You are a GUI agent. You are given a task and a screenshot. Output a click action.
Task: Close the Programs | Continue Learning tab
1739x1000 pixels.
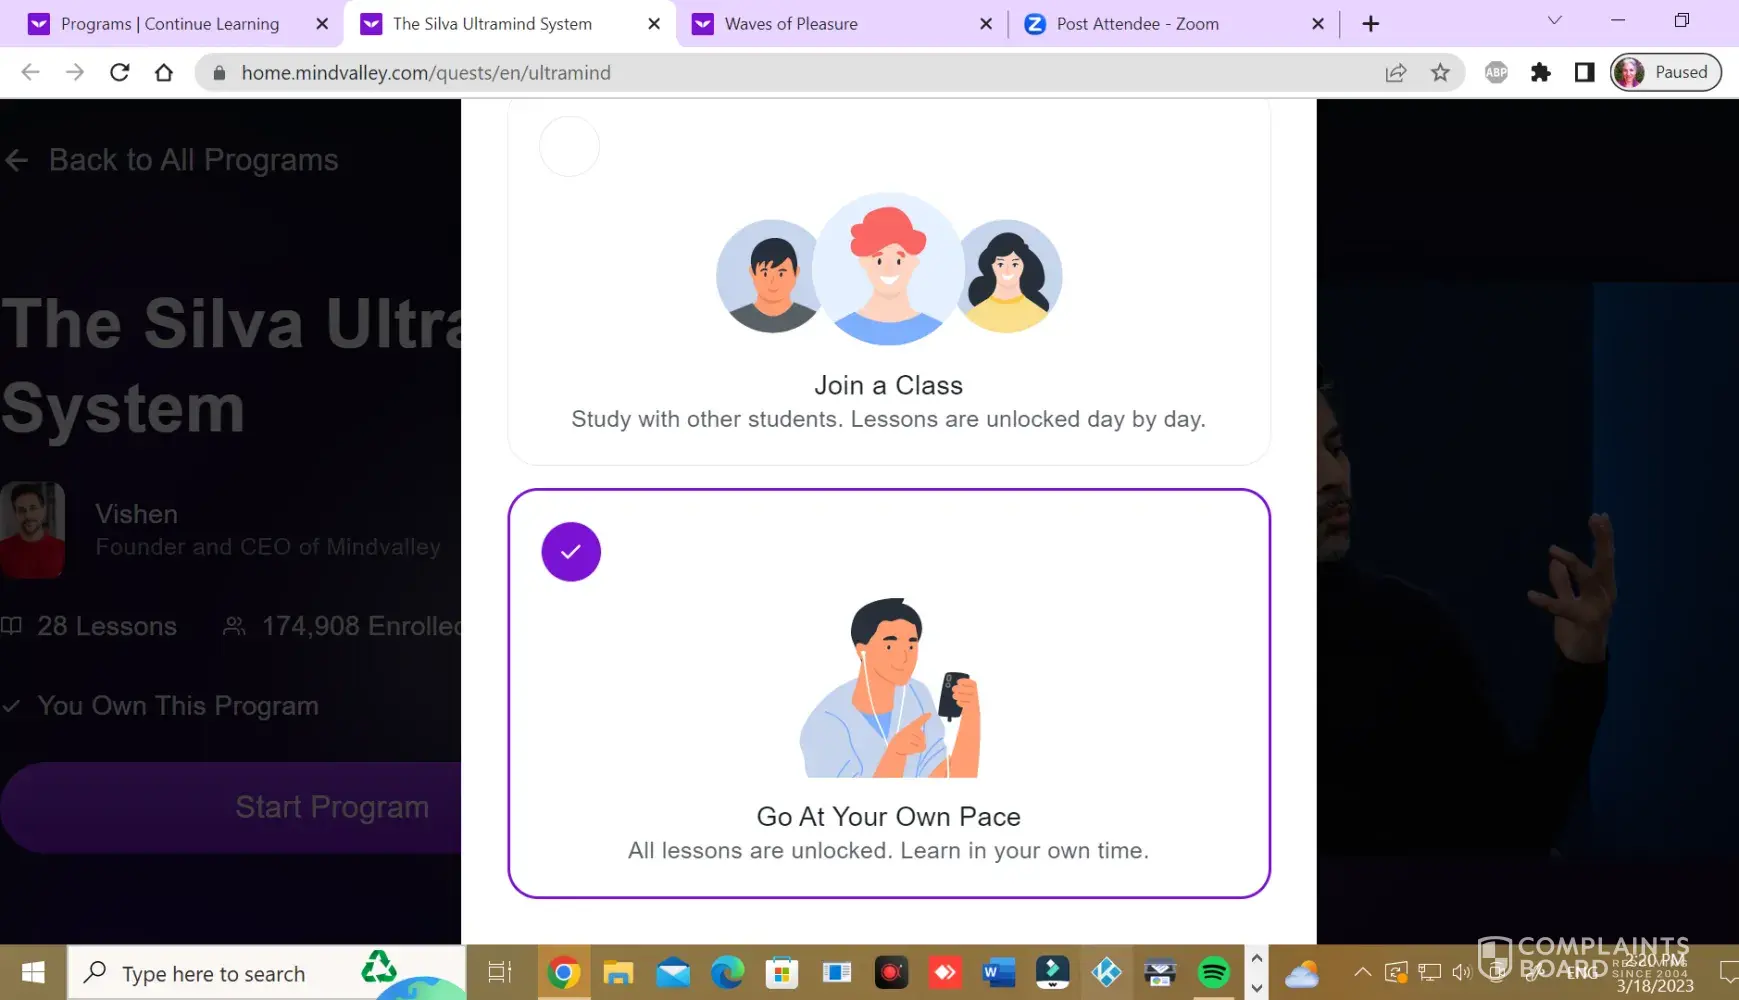[322, 24]
